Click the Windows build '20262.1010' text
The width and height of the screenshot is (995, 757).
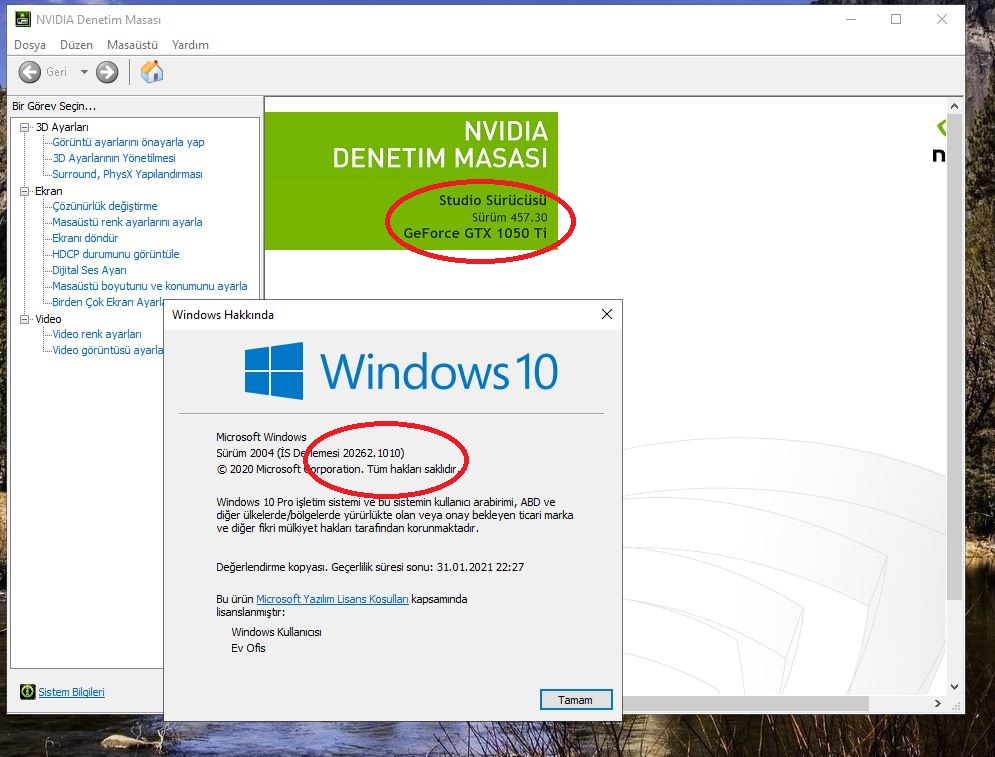pyautogui.click(x=371, y=453)
